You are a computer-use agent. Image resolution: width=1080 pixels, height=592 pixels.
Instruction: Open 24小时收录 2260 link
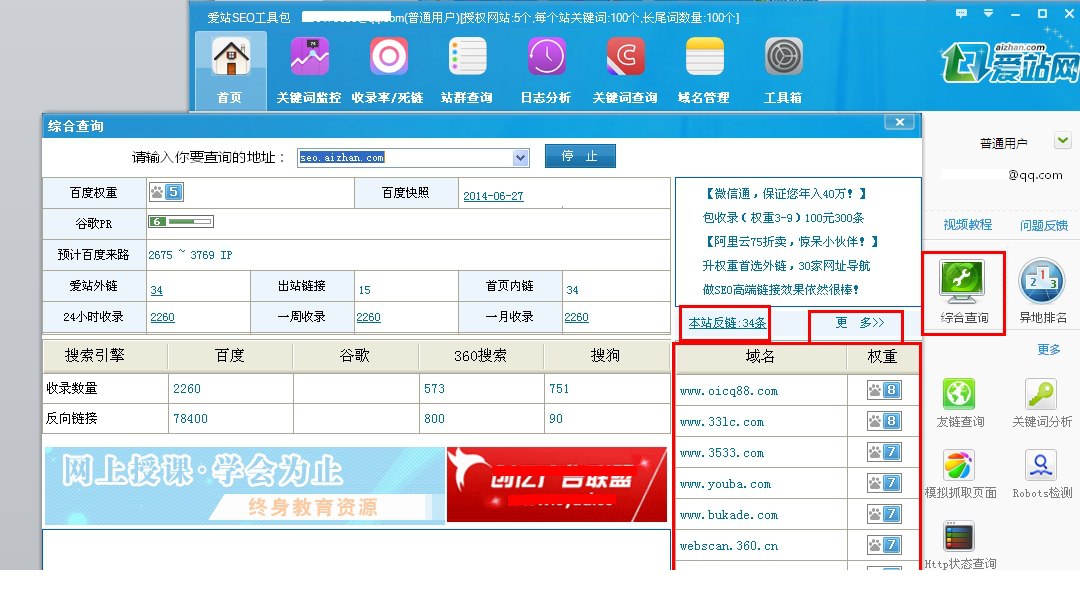click(163, 317)
